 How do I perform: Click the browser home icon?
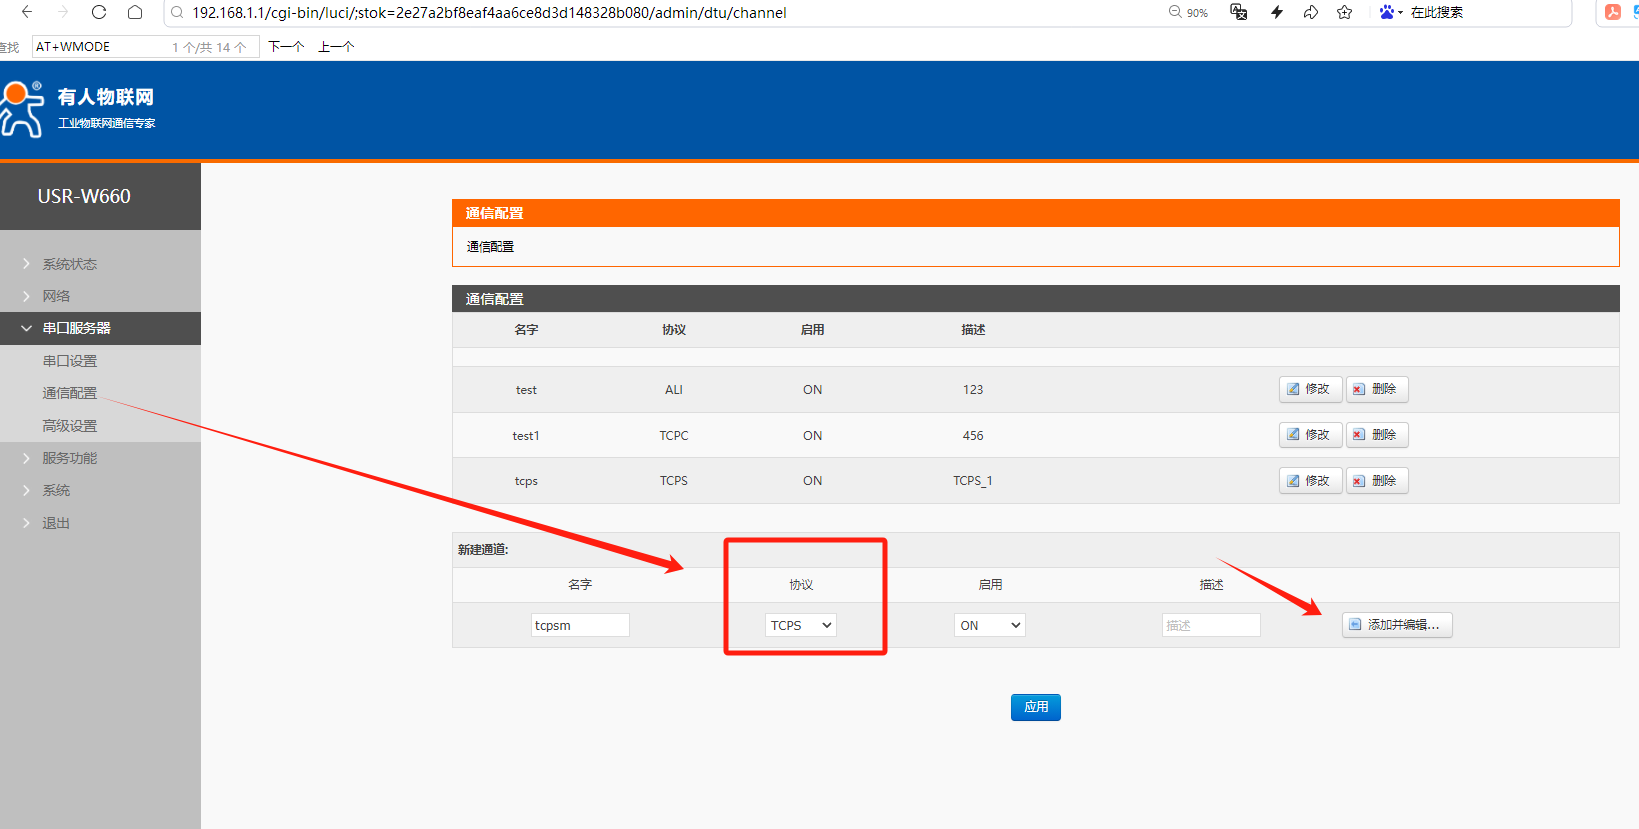135,12
